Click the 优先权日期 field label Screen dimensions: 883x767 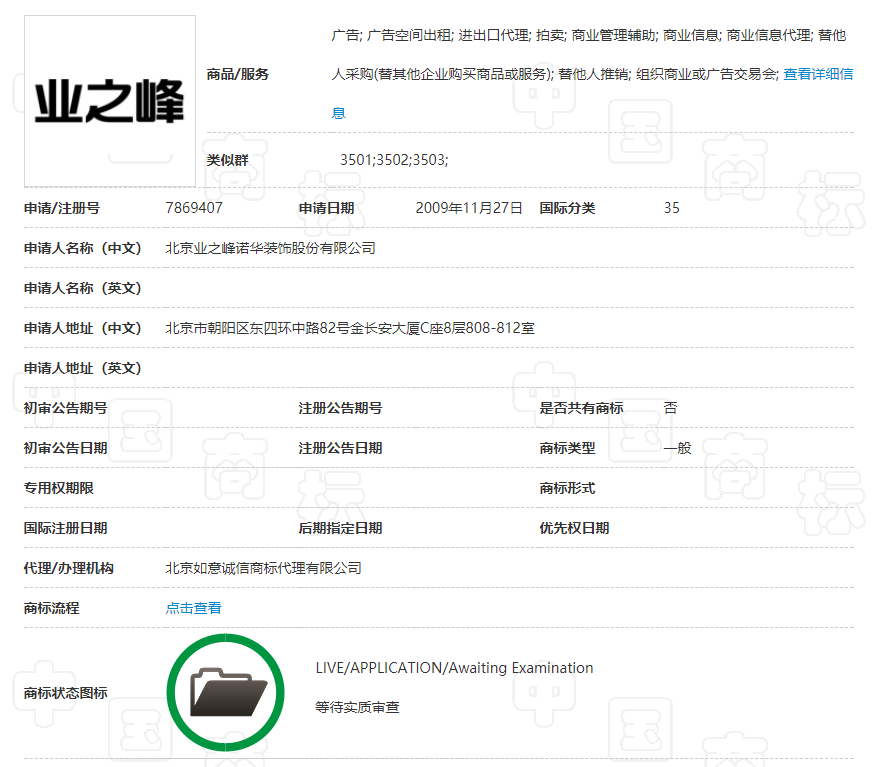coord(574,528)
